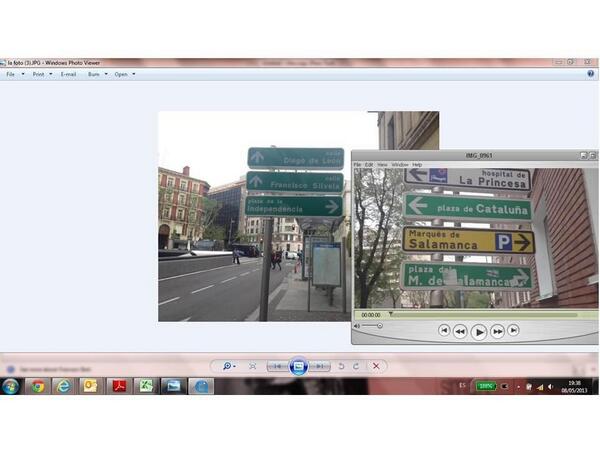The width and height of the screenshot is (600, 450).
Task: Expand the Print dropdown arrow
Action: point(51,74)
